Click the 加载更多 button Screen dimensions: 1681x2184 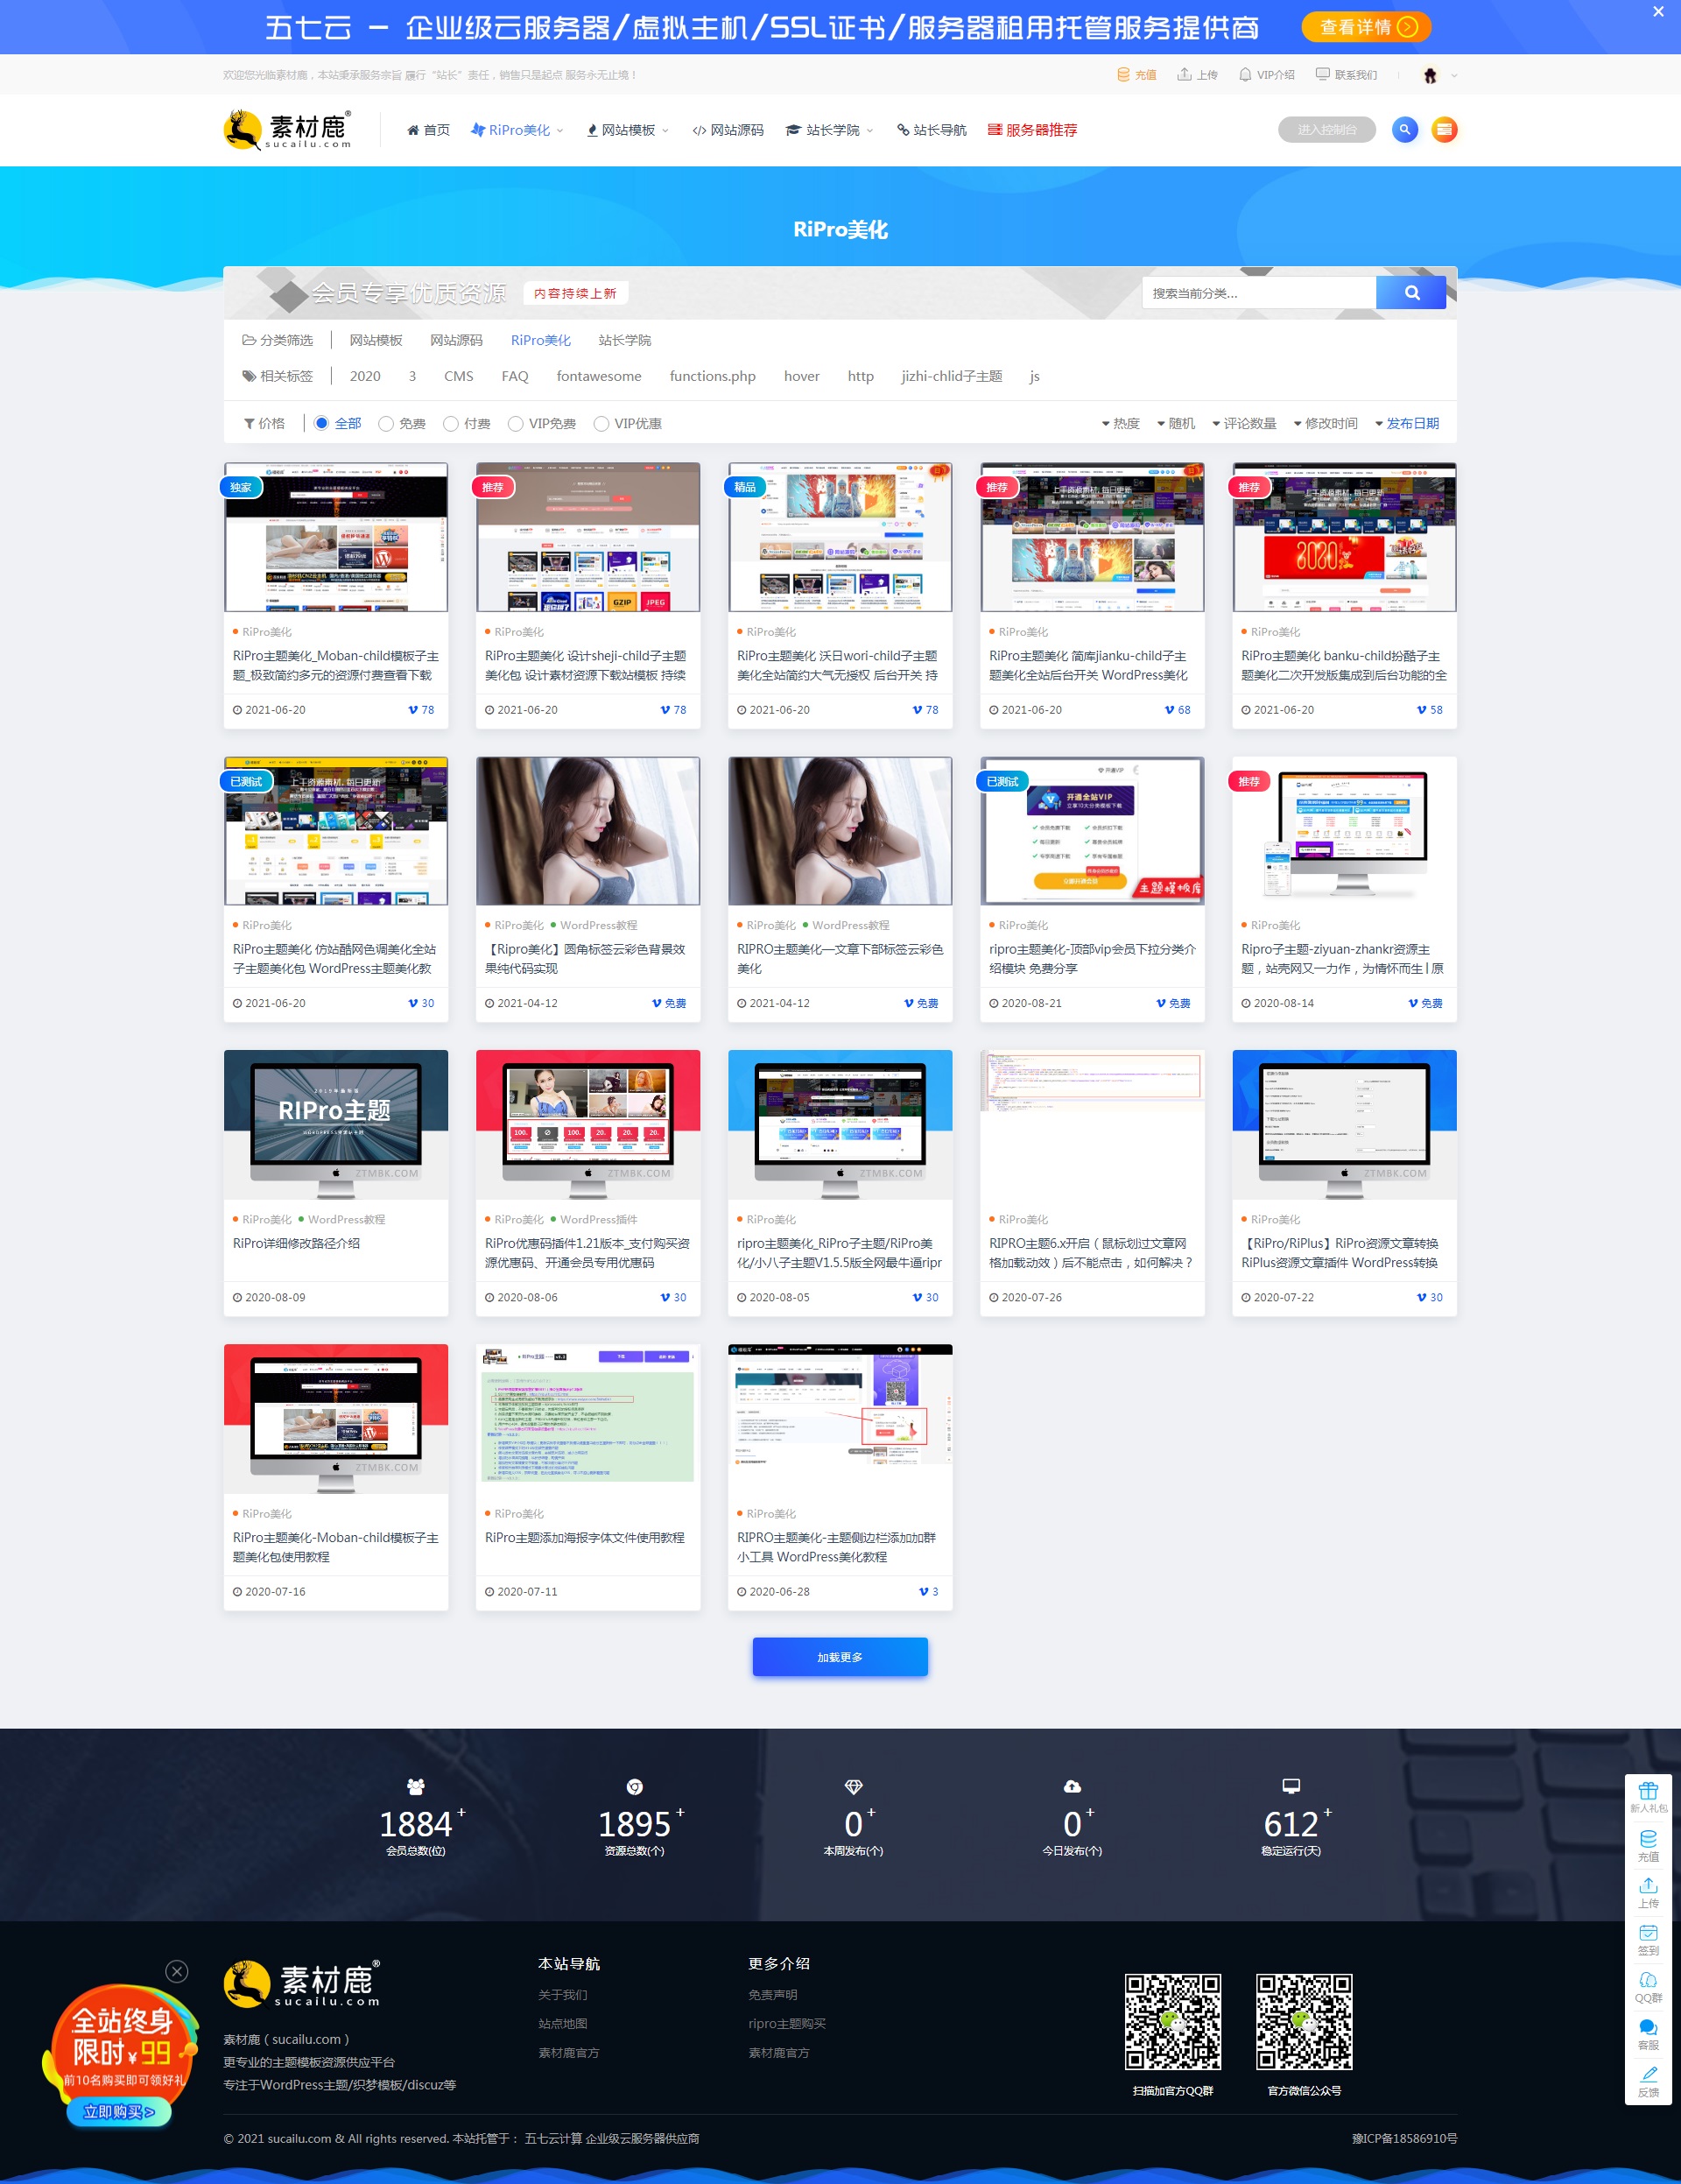point(840,1656)
